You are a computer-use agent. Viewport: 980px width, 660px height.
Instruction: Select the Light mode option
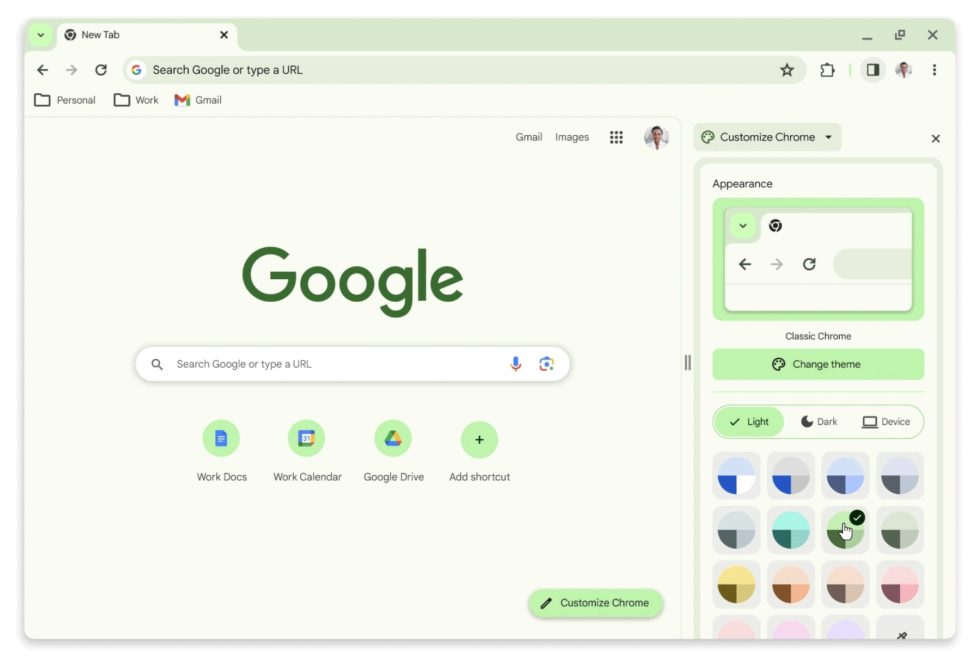749,422
